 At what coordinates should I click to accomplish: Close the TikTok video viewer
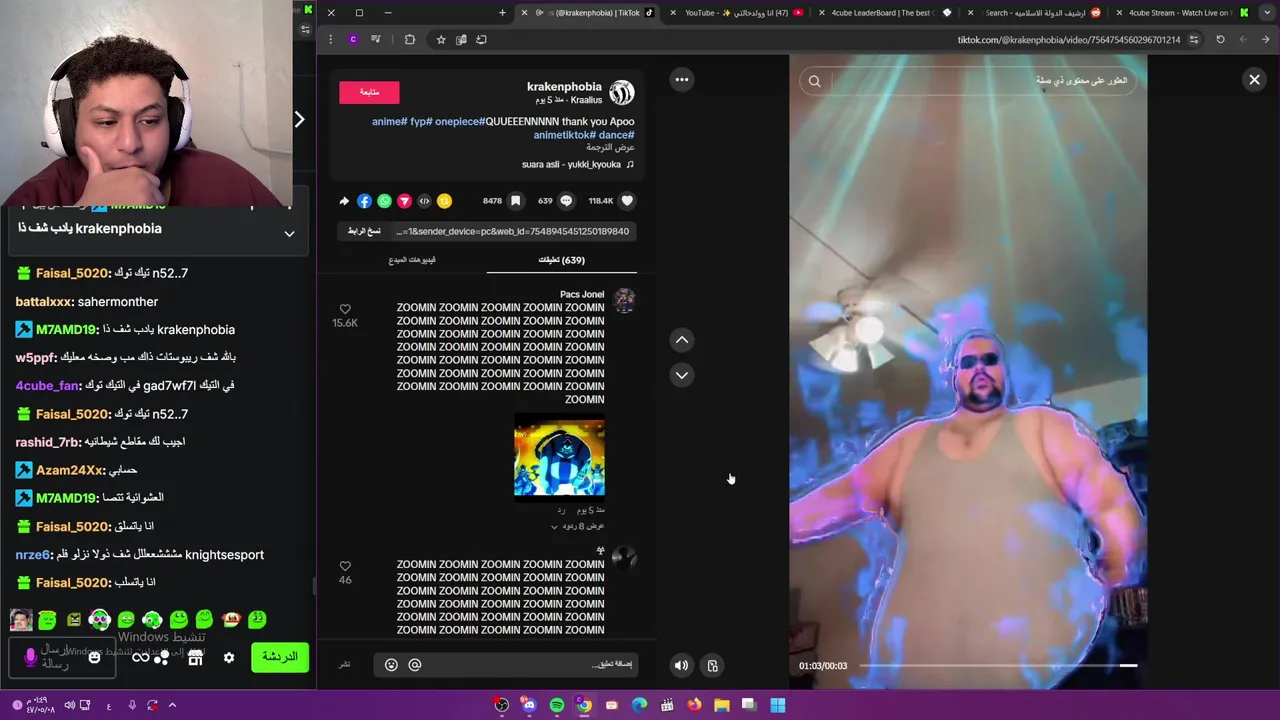tap(1254, 80)
